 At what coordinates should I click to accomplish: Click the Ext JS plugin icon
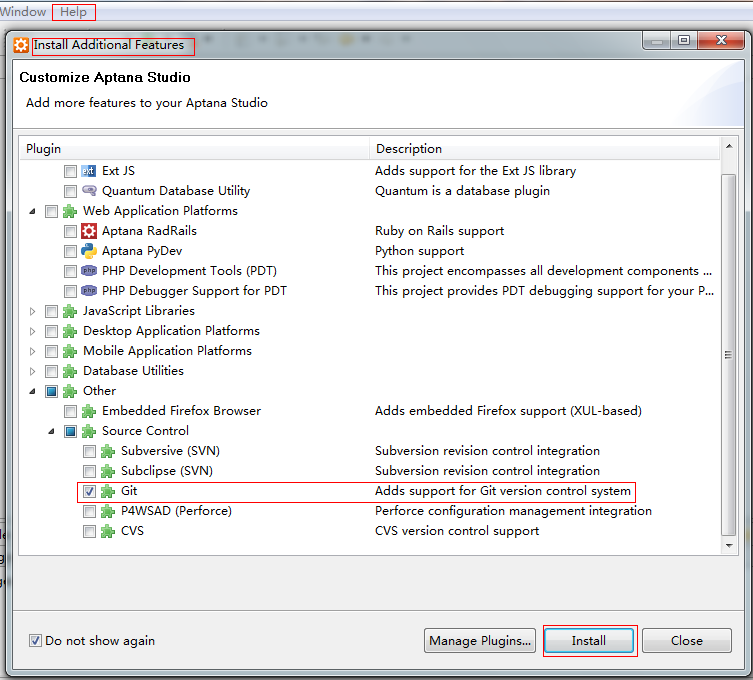pos(89,171)
